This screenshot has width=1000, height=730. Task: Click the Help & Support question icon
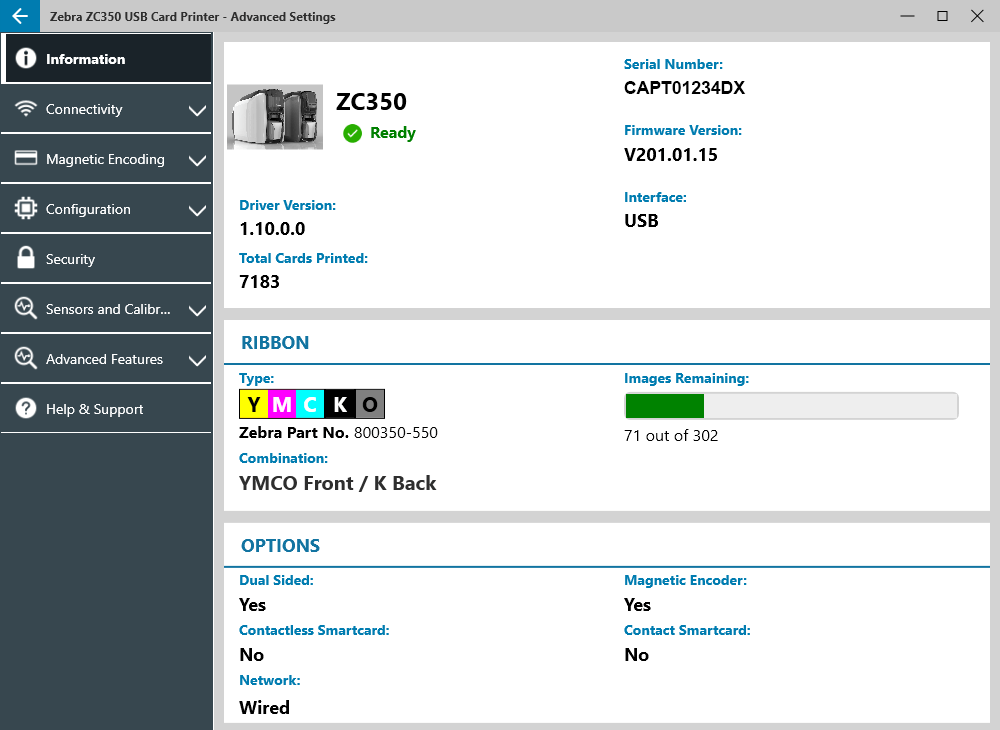[26, 409]
